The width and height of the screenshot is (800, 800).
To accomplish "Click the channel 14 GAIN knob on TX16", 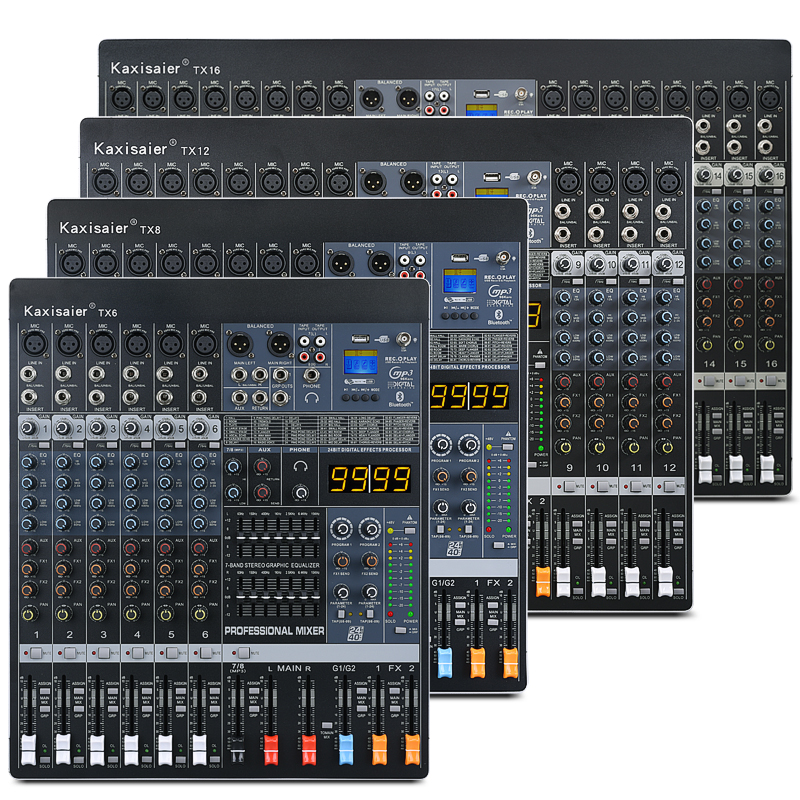I will pos(705,175).
